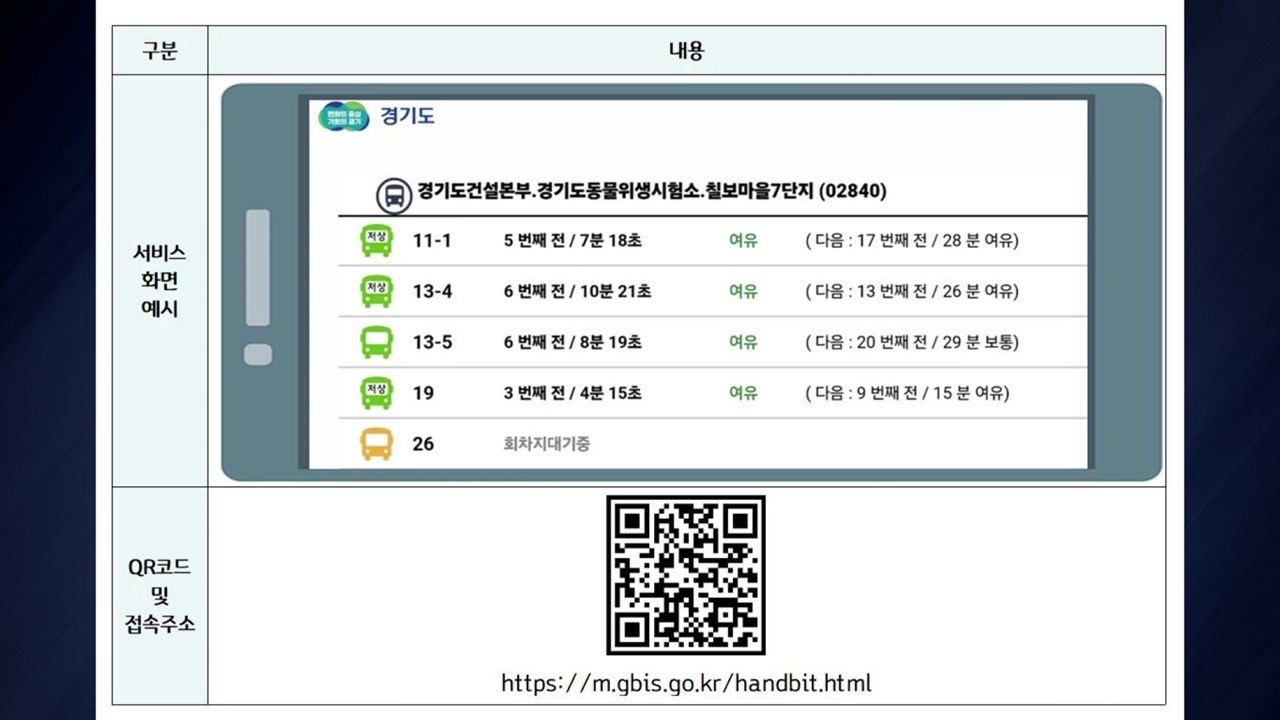Click the small phone mockup button below the speaker
This screenshot has height=720, width=1280.
(258, 354)
